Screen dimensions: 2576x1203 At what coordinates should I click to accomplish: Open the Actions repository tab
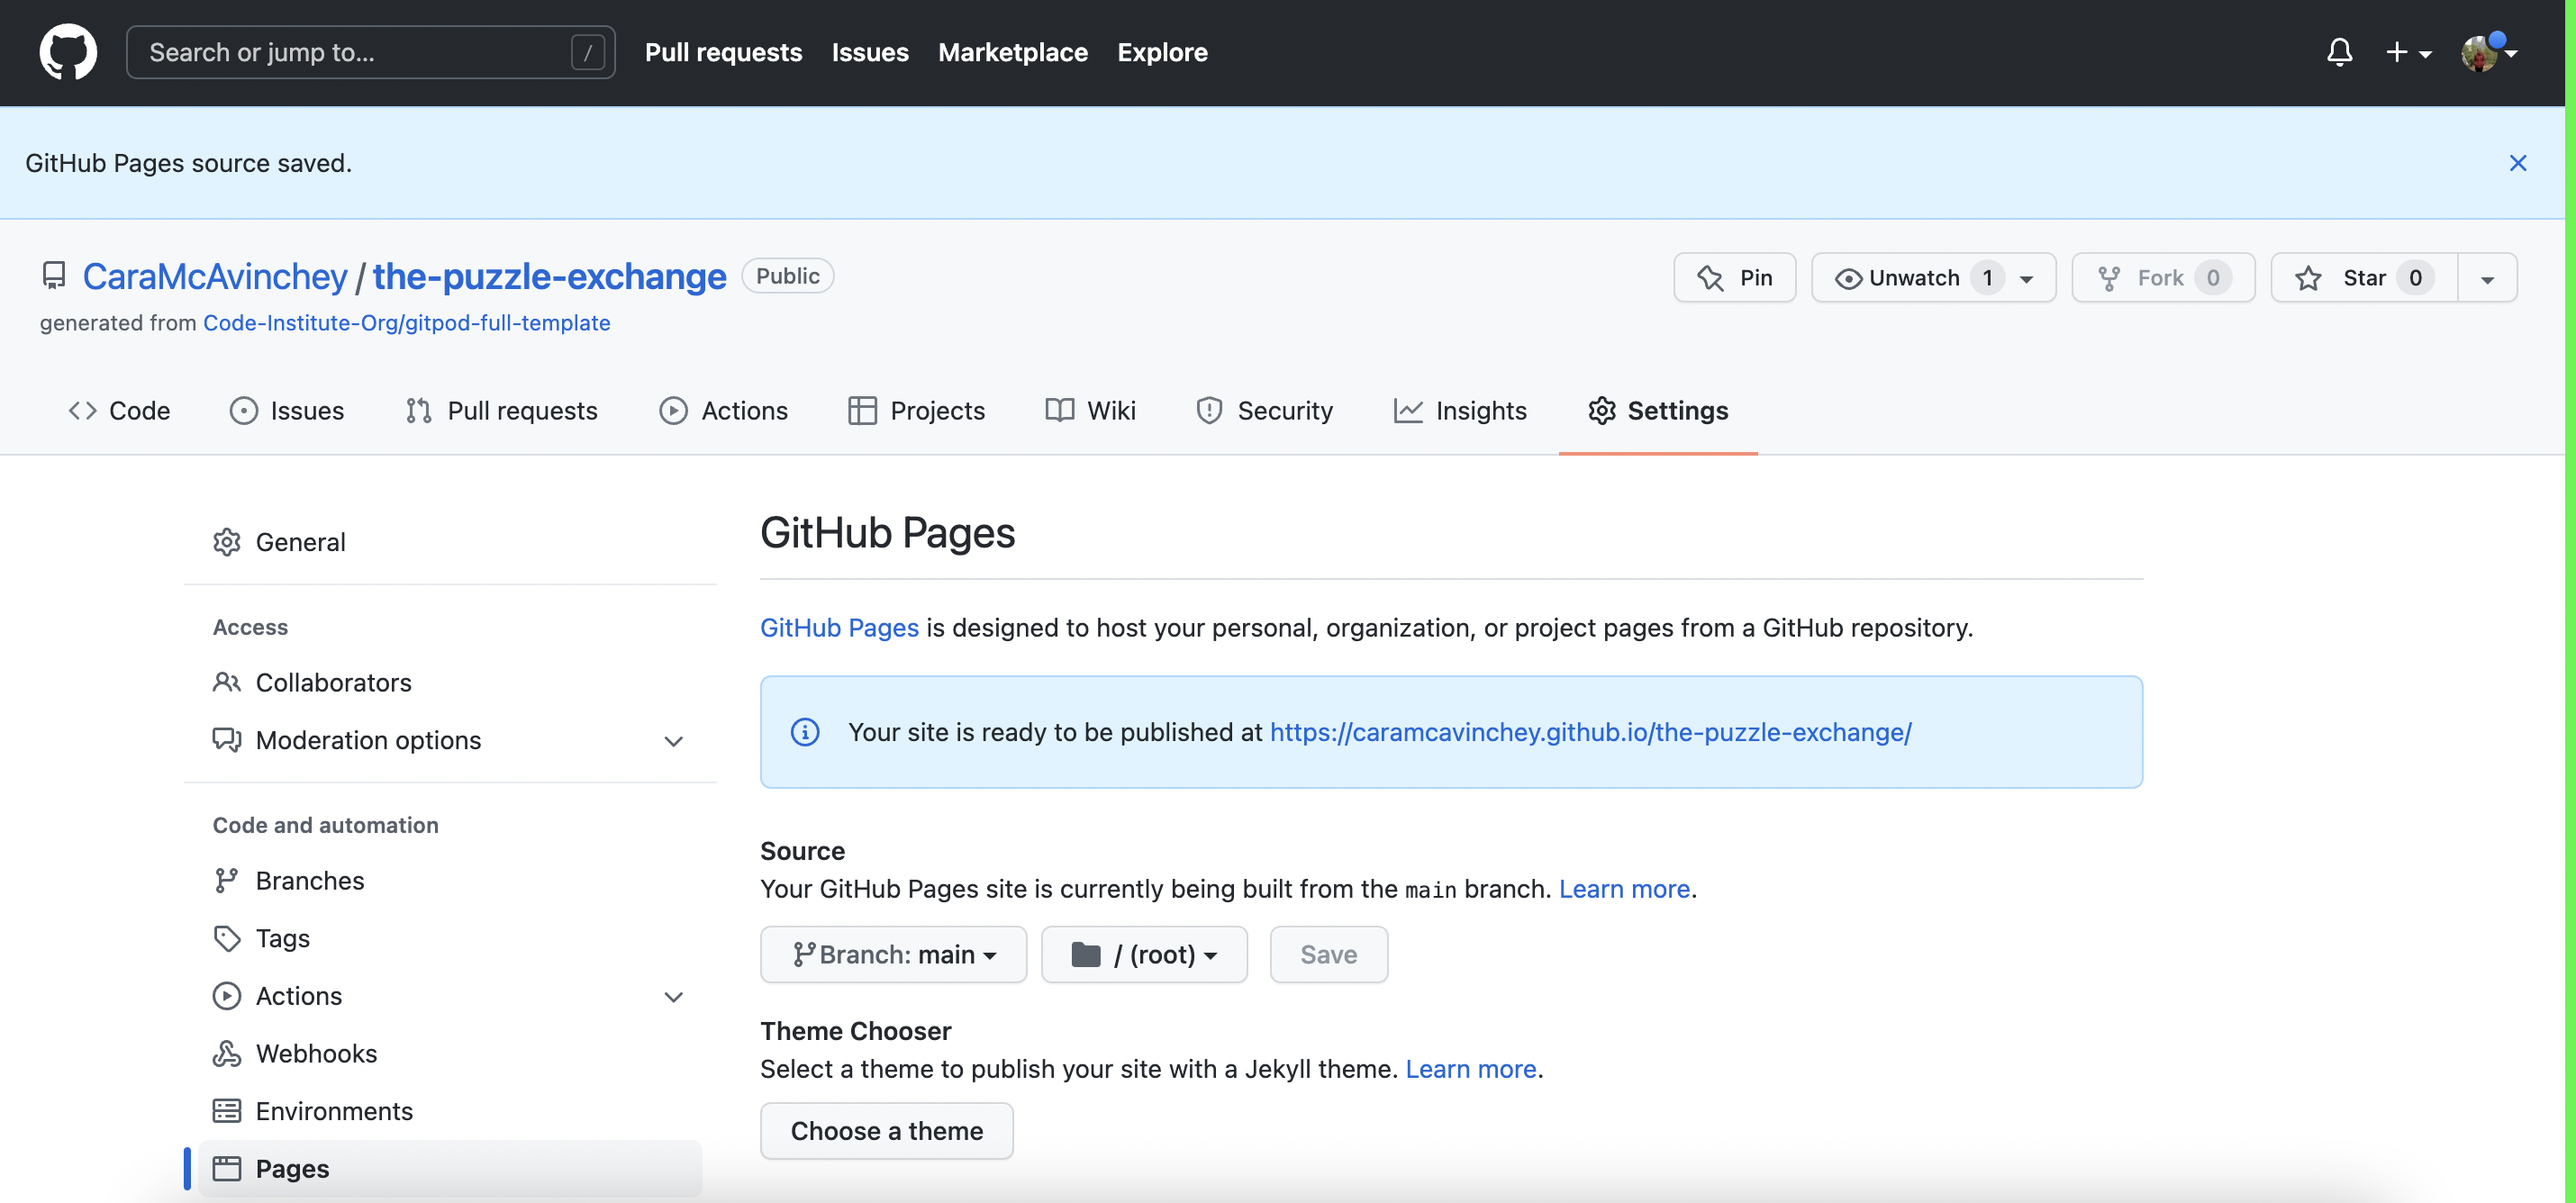click(x=723, y=410)
